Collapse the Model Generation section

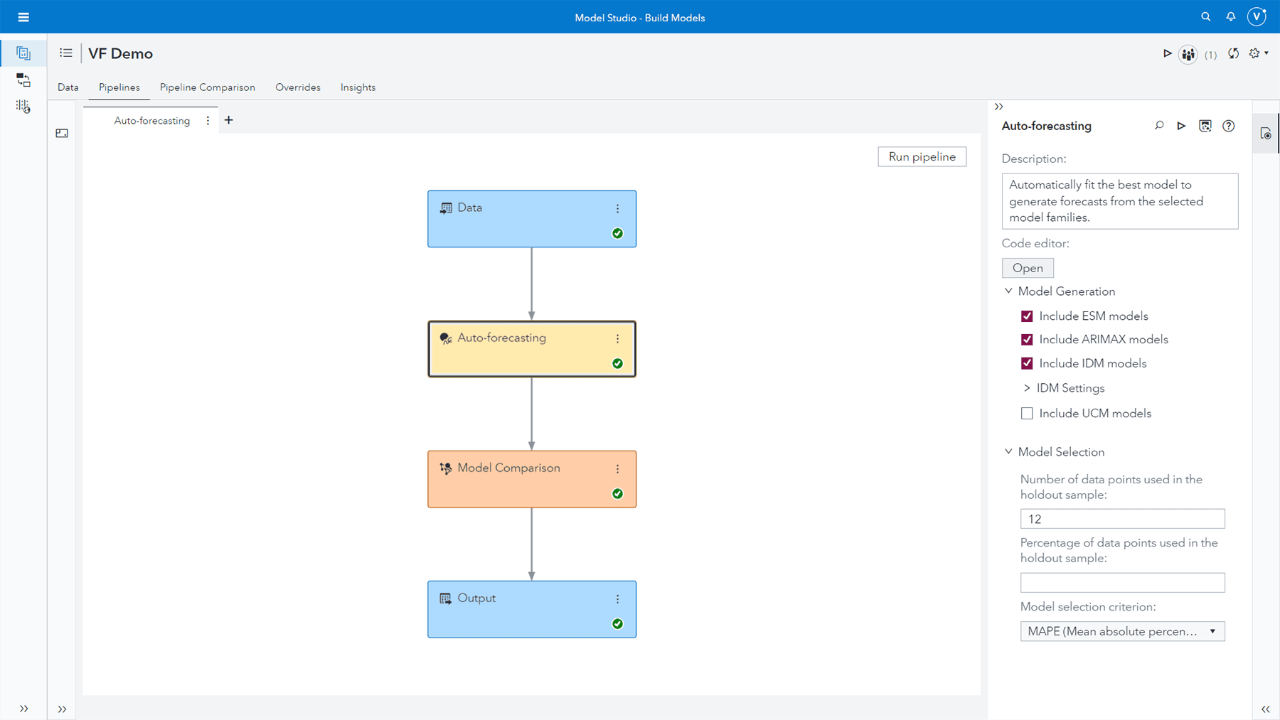pyautogui.click(x=1008, y=292)
